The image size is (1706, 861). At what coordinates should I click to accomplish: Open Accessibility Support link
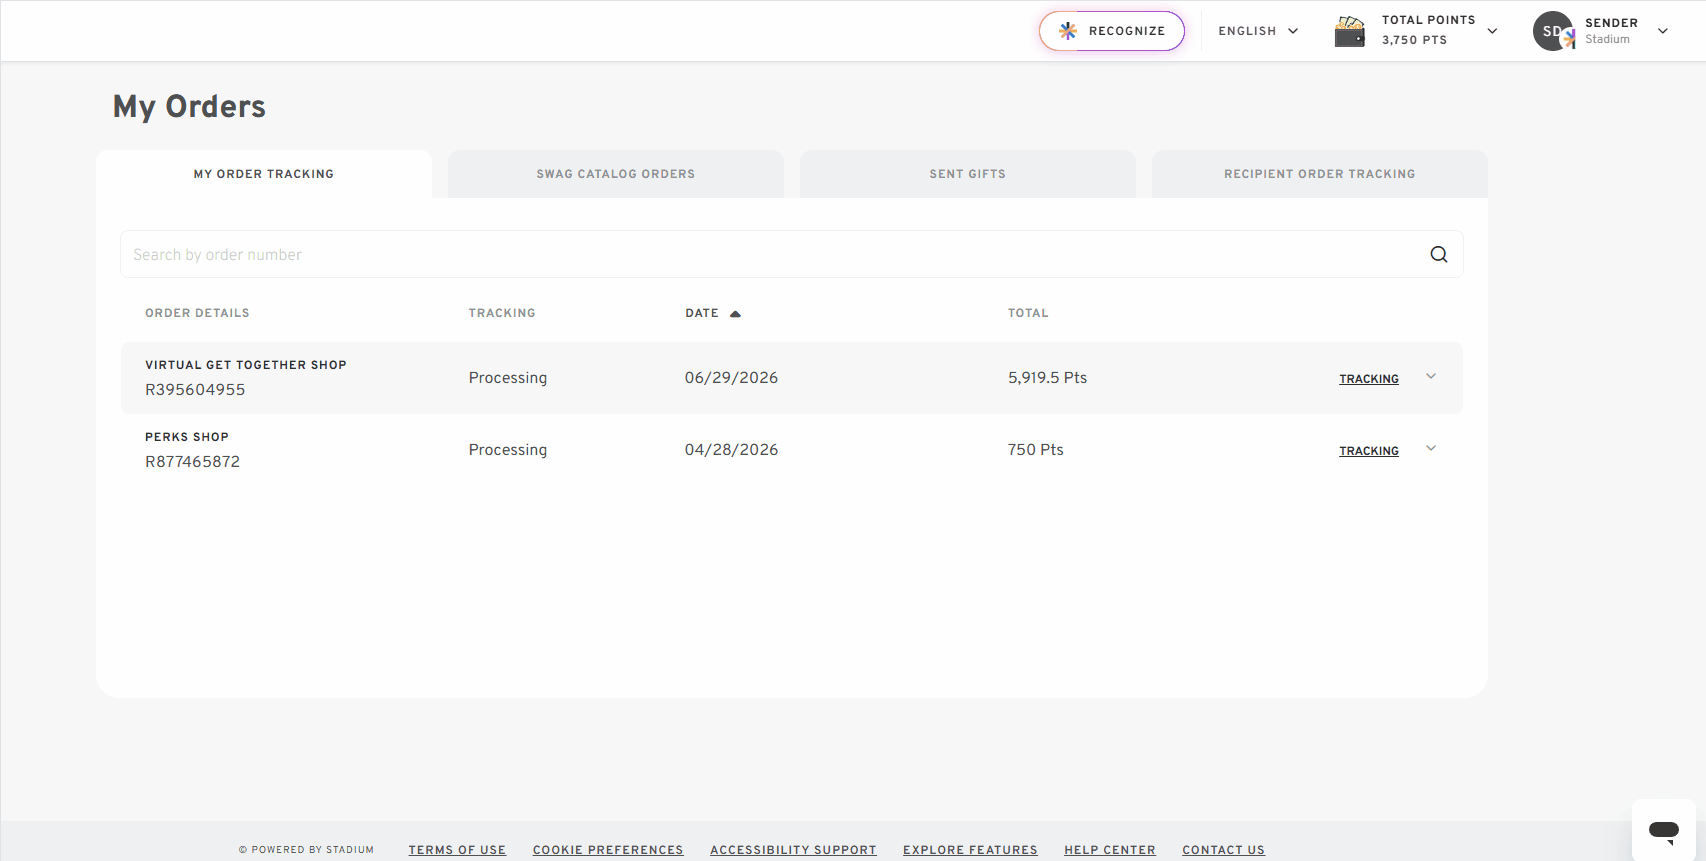pos(793,850)
